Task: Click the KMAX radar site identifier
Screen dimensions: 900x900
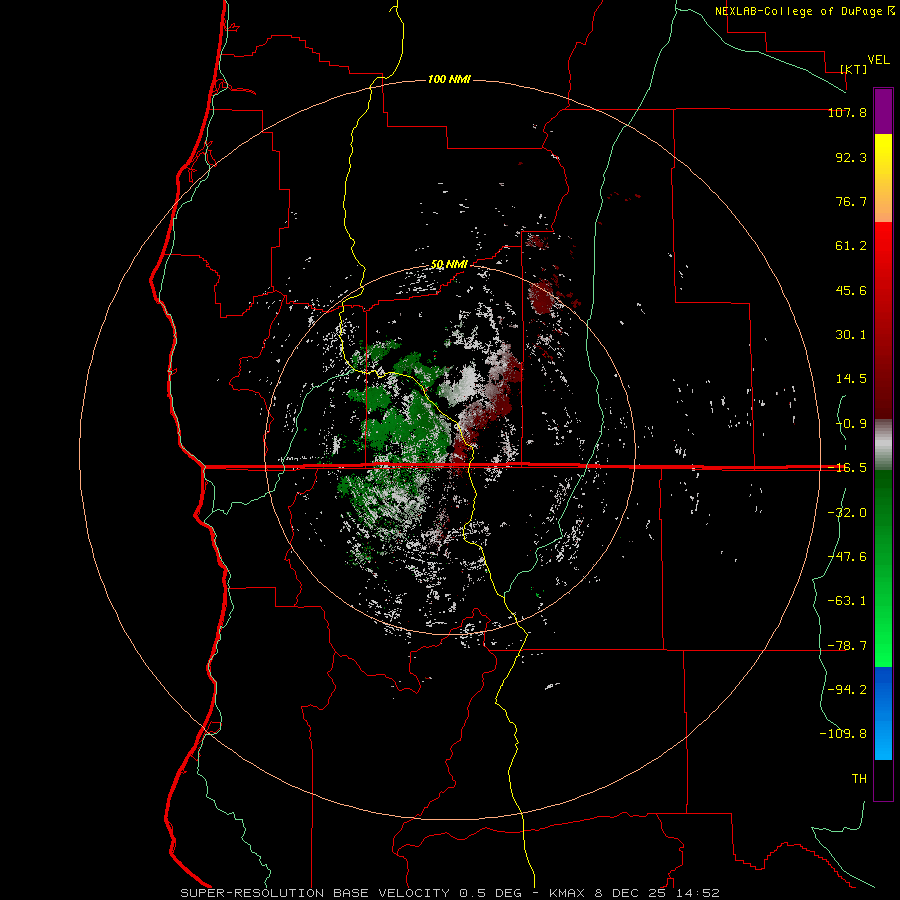Action: (x=568, y=893)
